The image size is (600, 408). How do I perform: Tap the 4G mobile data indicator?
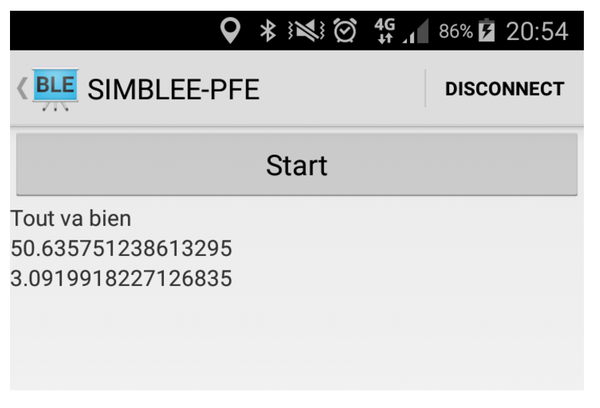385,31
